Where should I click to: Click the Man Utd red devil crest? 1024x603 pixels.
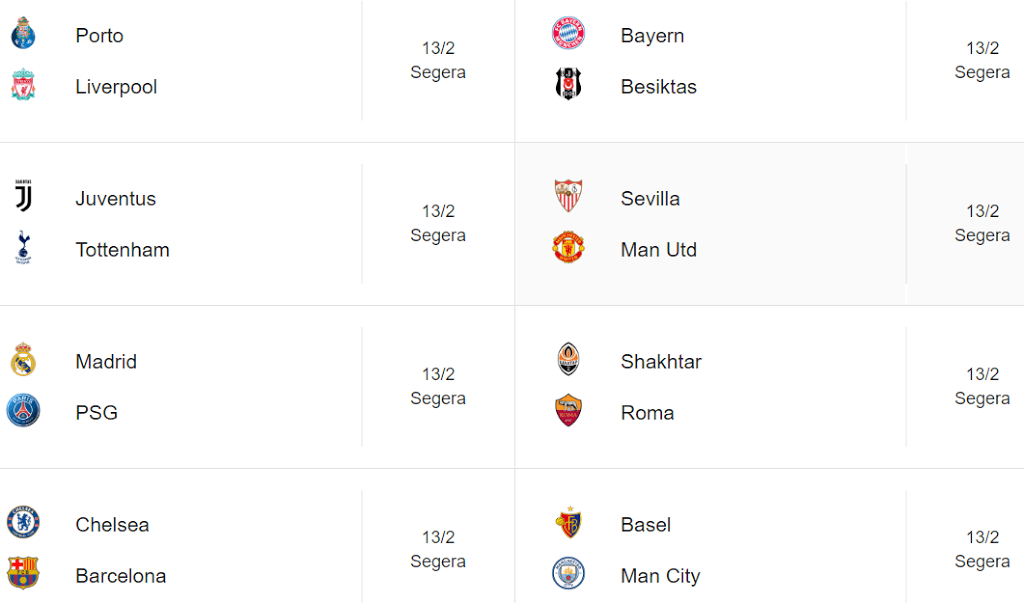(x=567, y=249)
